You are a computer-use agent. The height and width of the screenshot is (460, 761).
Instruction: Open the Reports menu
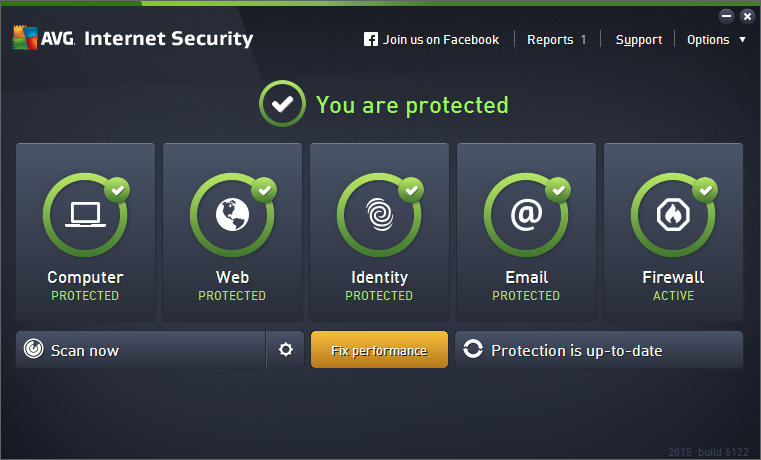point(556,40)
